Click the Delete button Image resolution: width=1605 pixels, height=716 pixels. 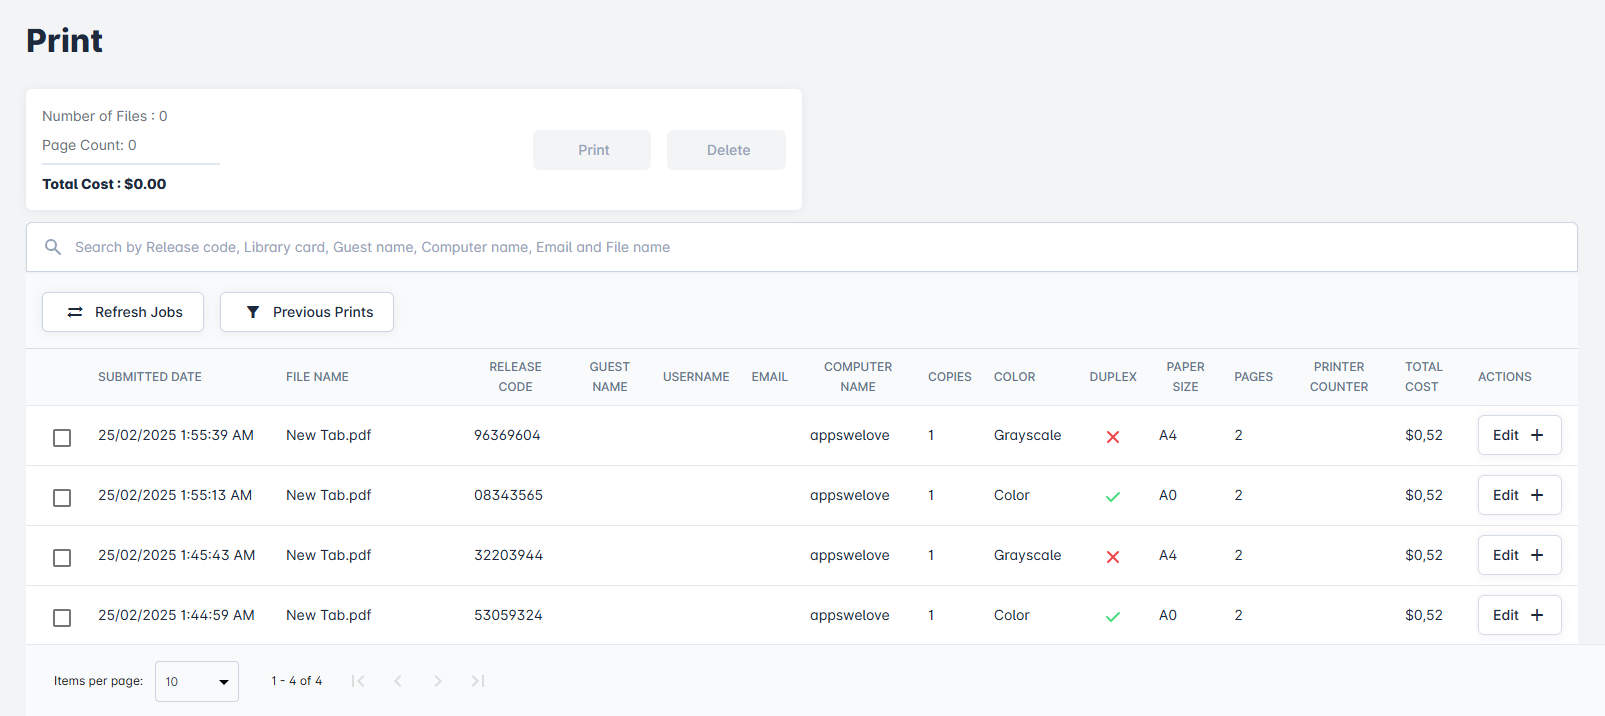[x=727, y=150]
